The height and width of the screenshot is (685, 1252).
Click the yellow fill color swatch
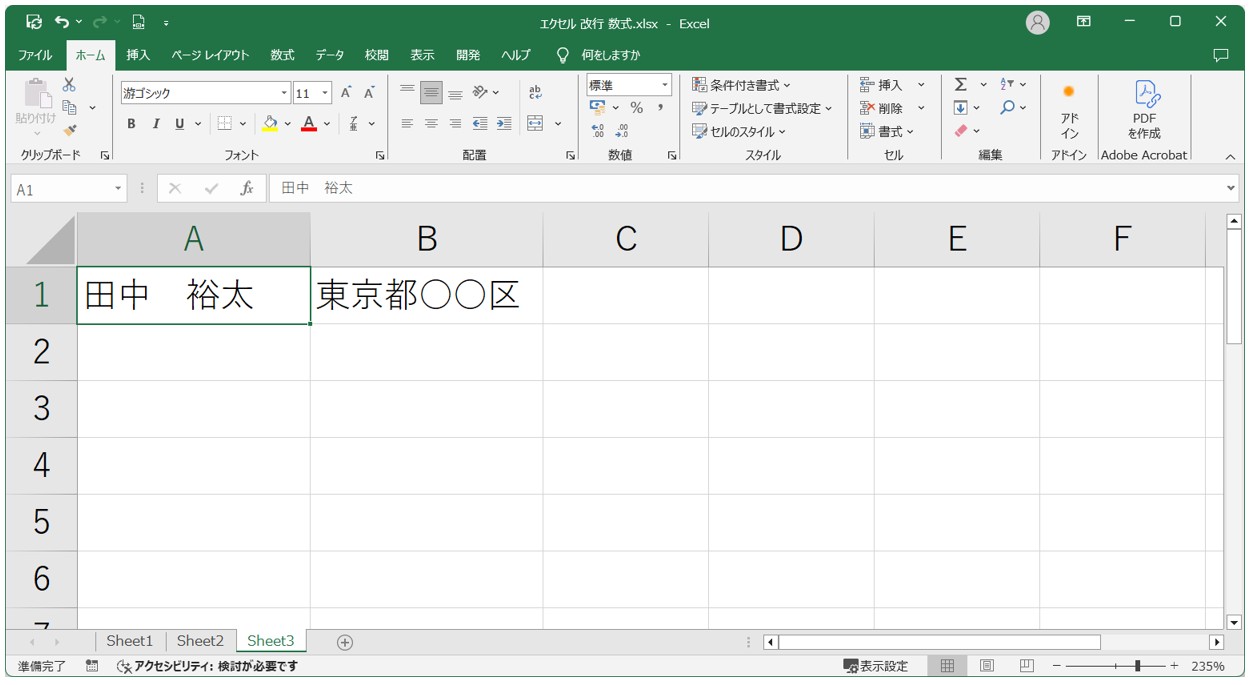click(269, 124)
